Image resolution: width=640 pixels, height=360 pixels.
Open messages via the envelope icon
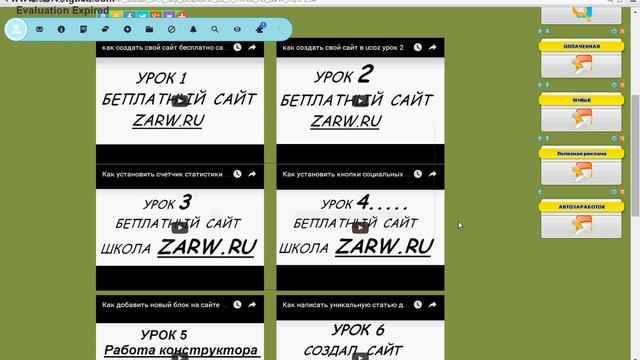pyautogui.click(x=40, y=29)
